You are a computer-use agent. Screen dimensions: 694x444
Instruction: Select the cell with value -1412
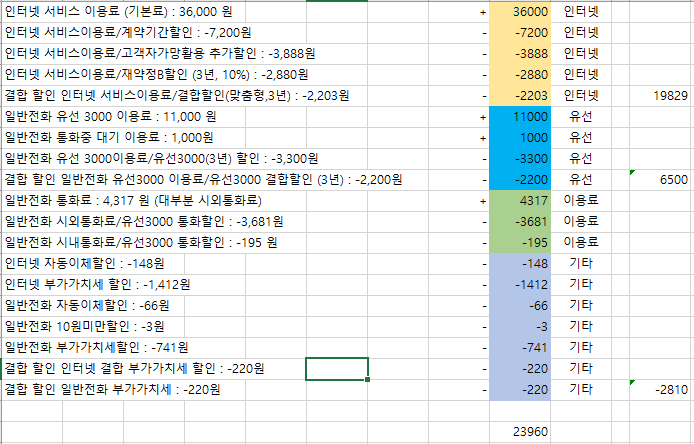pos(520,284)
